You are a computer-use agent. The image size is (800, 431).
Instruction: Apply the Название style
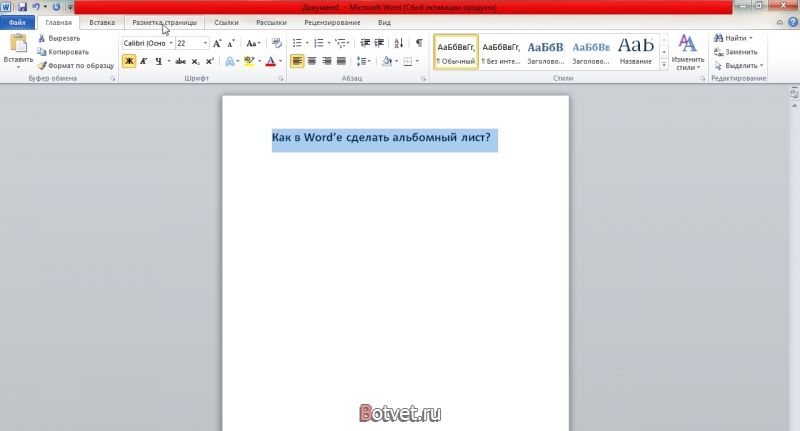tap(636, 52)
